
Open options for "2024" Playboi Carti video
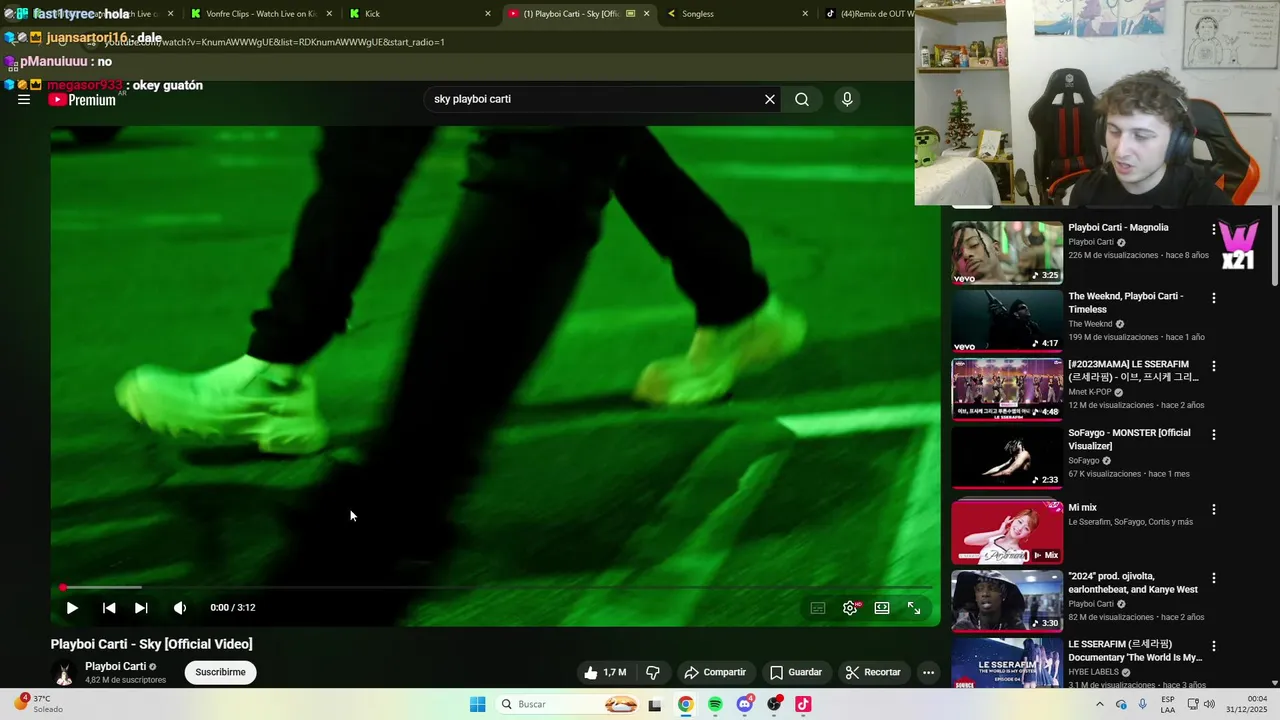click(1214, 578)
